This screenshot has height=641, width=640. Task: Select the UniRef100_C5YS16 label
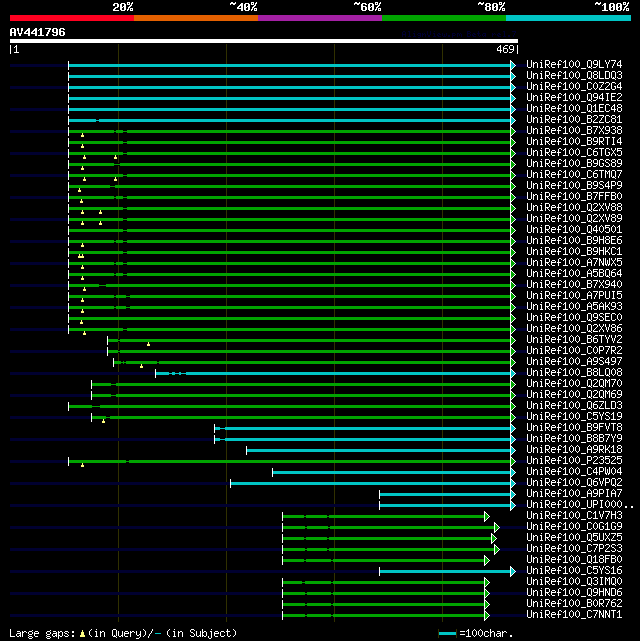tap(574, 571)
